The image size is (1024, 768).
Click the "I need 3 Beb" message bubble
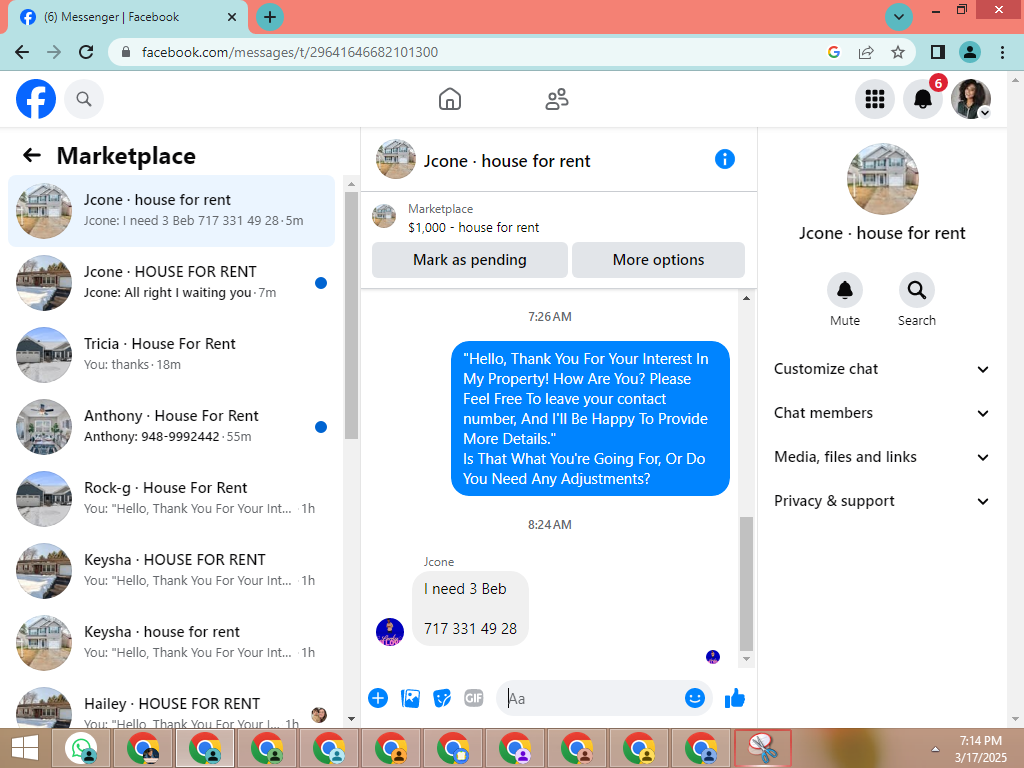click(x=470, y=609)
